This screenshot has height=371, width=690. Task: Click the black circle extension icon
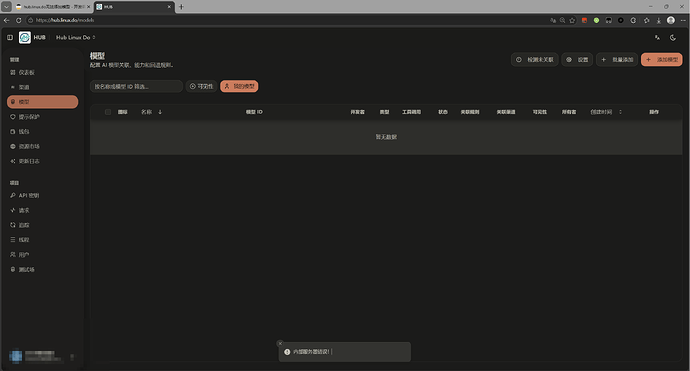pos(620,20)
